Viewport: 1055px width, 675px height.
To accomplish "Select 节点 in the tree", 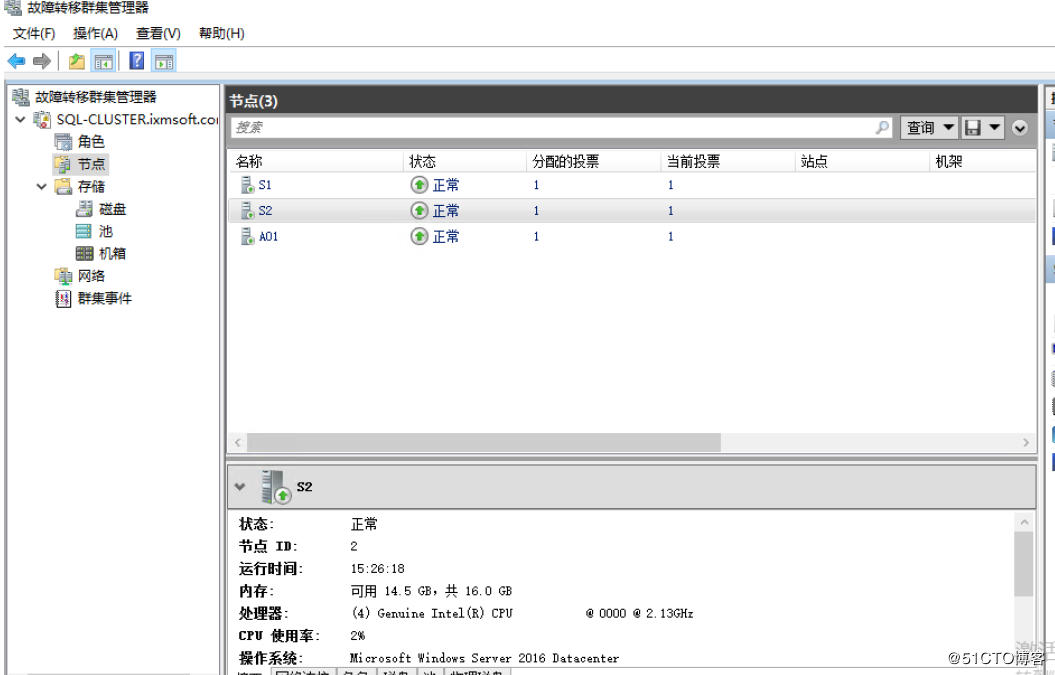I will [x=91, y=164].
